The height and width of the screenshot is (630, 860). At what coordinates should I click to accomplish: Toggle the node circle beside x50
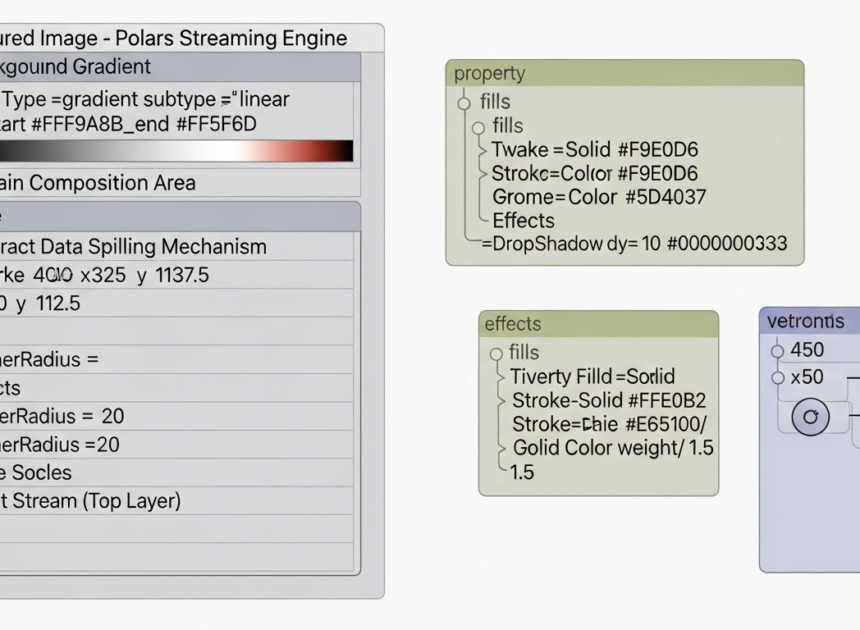point(779,378)
